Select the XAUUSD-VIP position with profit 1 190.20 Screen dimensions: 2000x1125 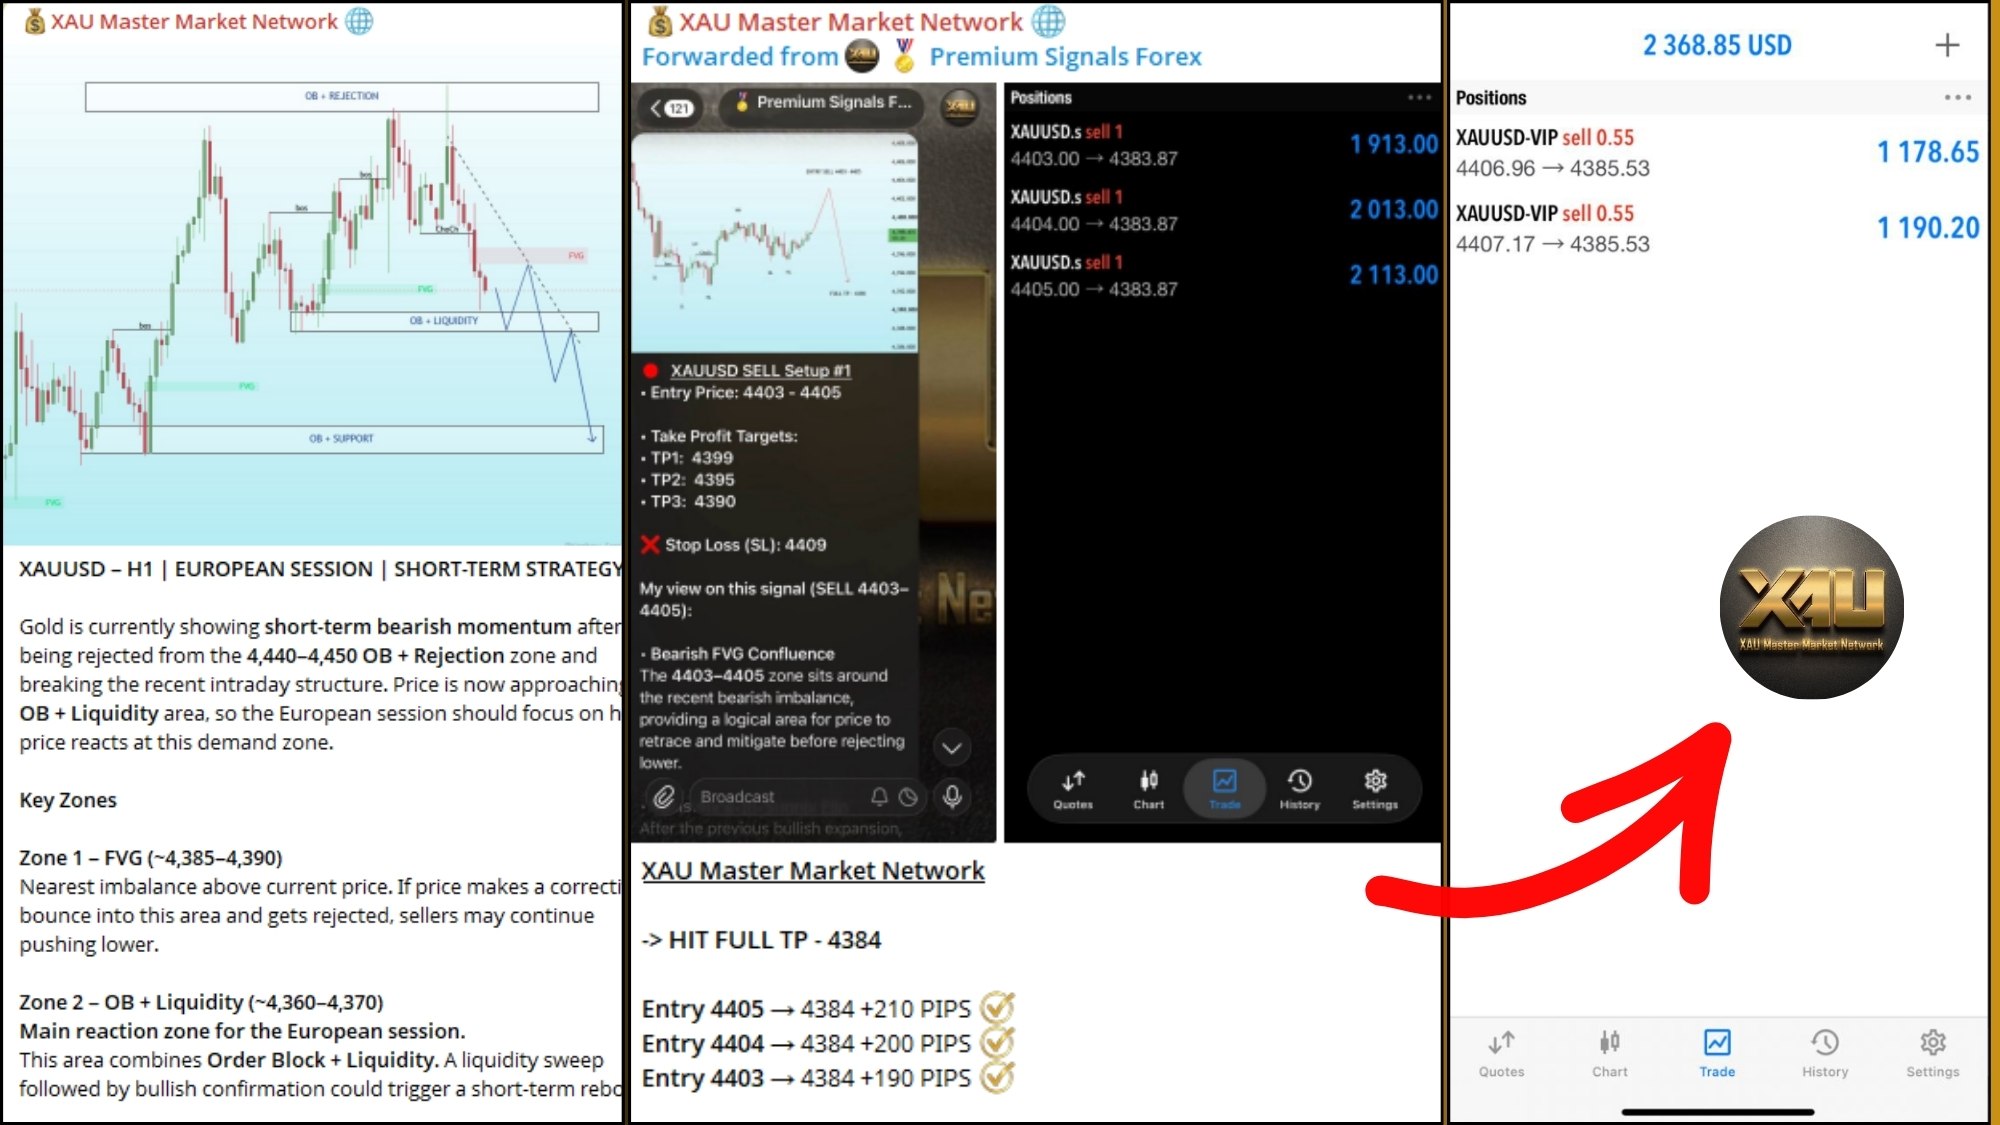(x=1718, y=229)
